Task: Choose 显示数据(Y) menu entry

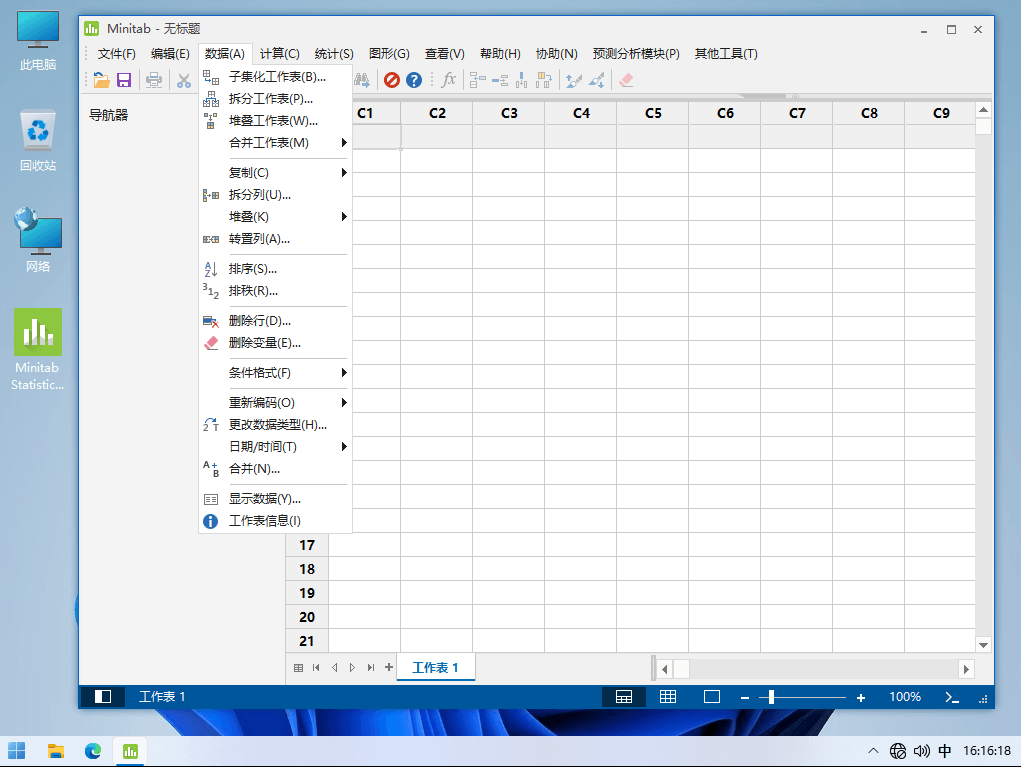Action: pyautogui.click(x=275, y=499)
